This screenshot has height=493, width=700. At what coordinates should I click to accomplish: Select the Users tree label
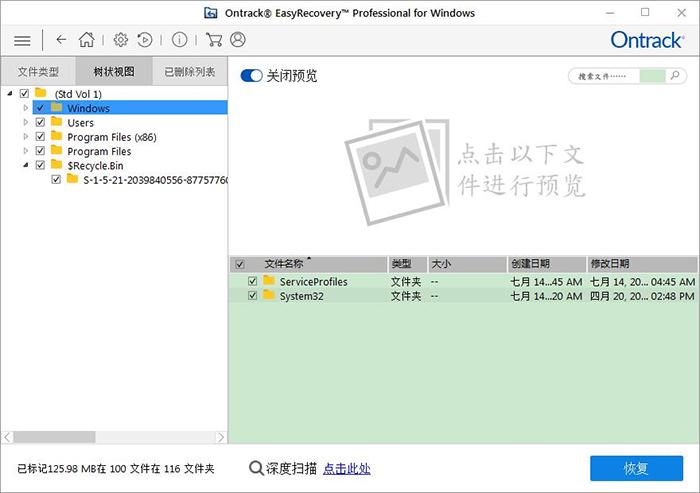coord(80,123)
